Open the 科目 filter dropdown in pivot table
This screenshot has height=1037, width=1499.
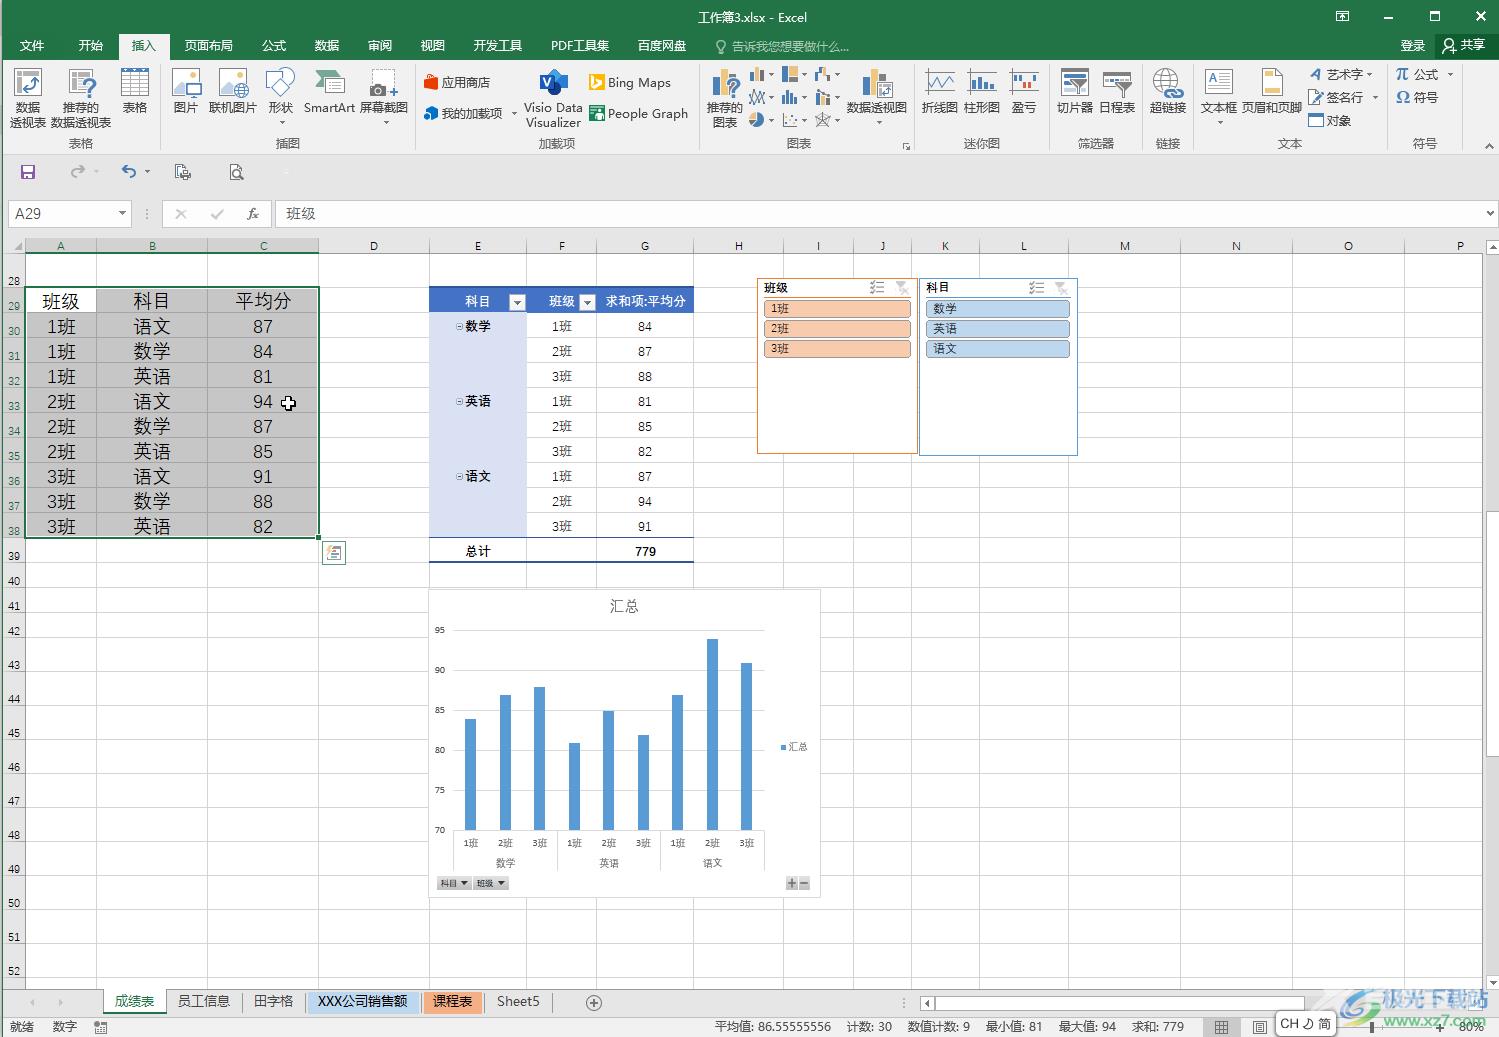[517, 302]
